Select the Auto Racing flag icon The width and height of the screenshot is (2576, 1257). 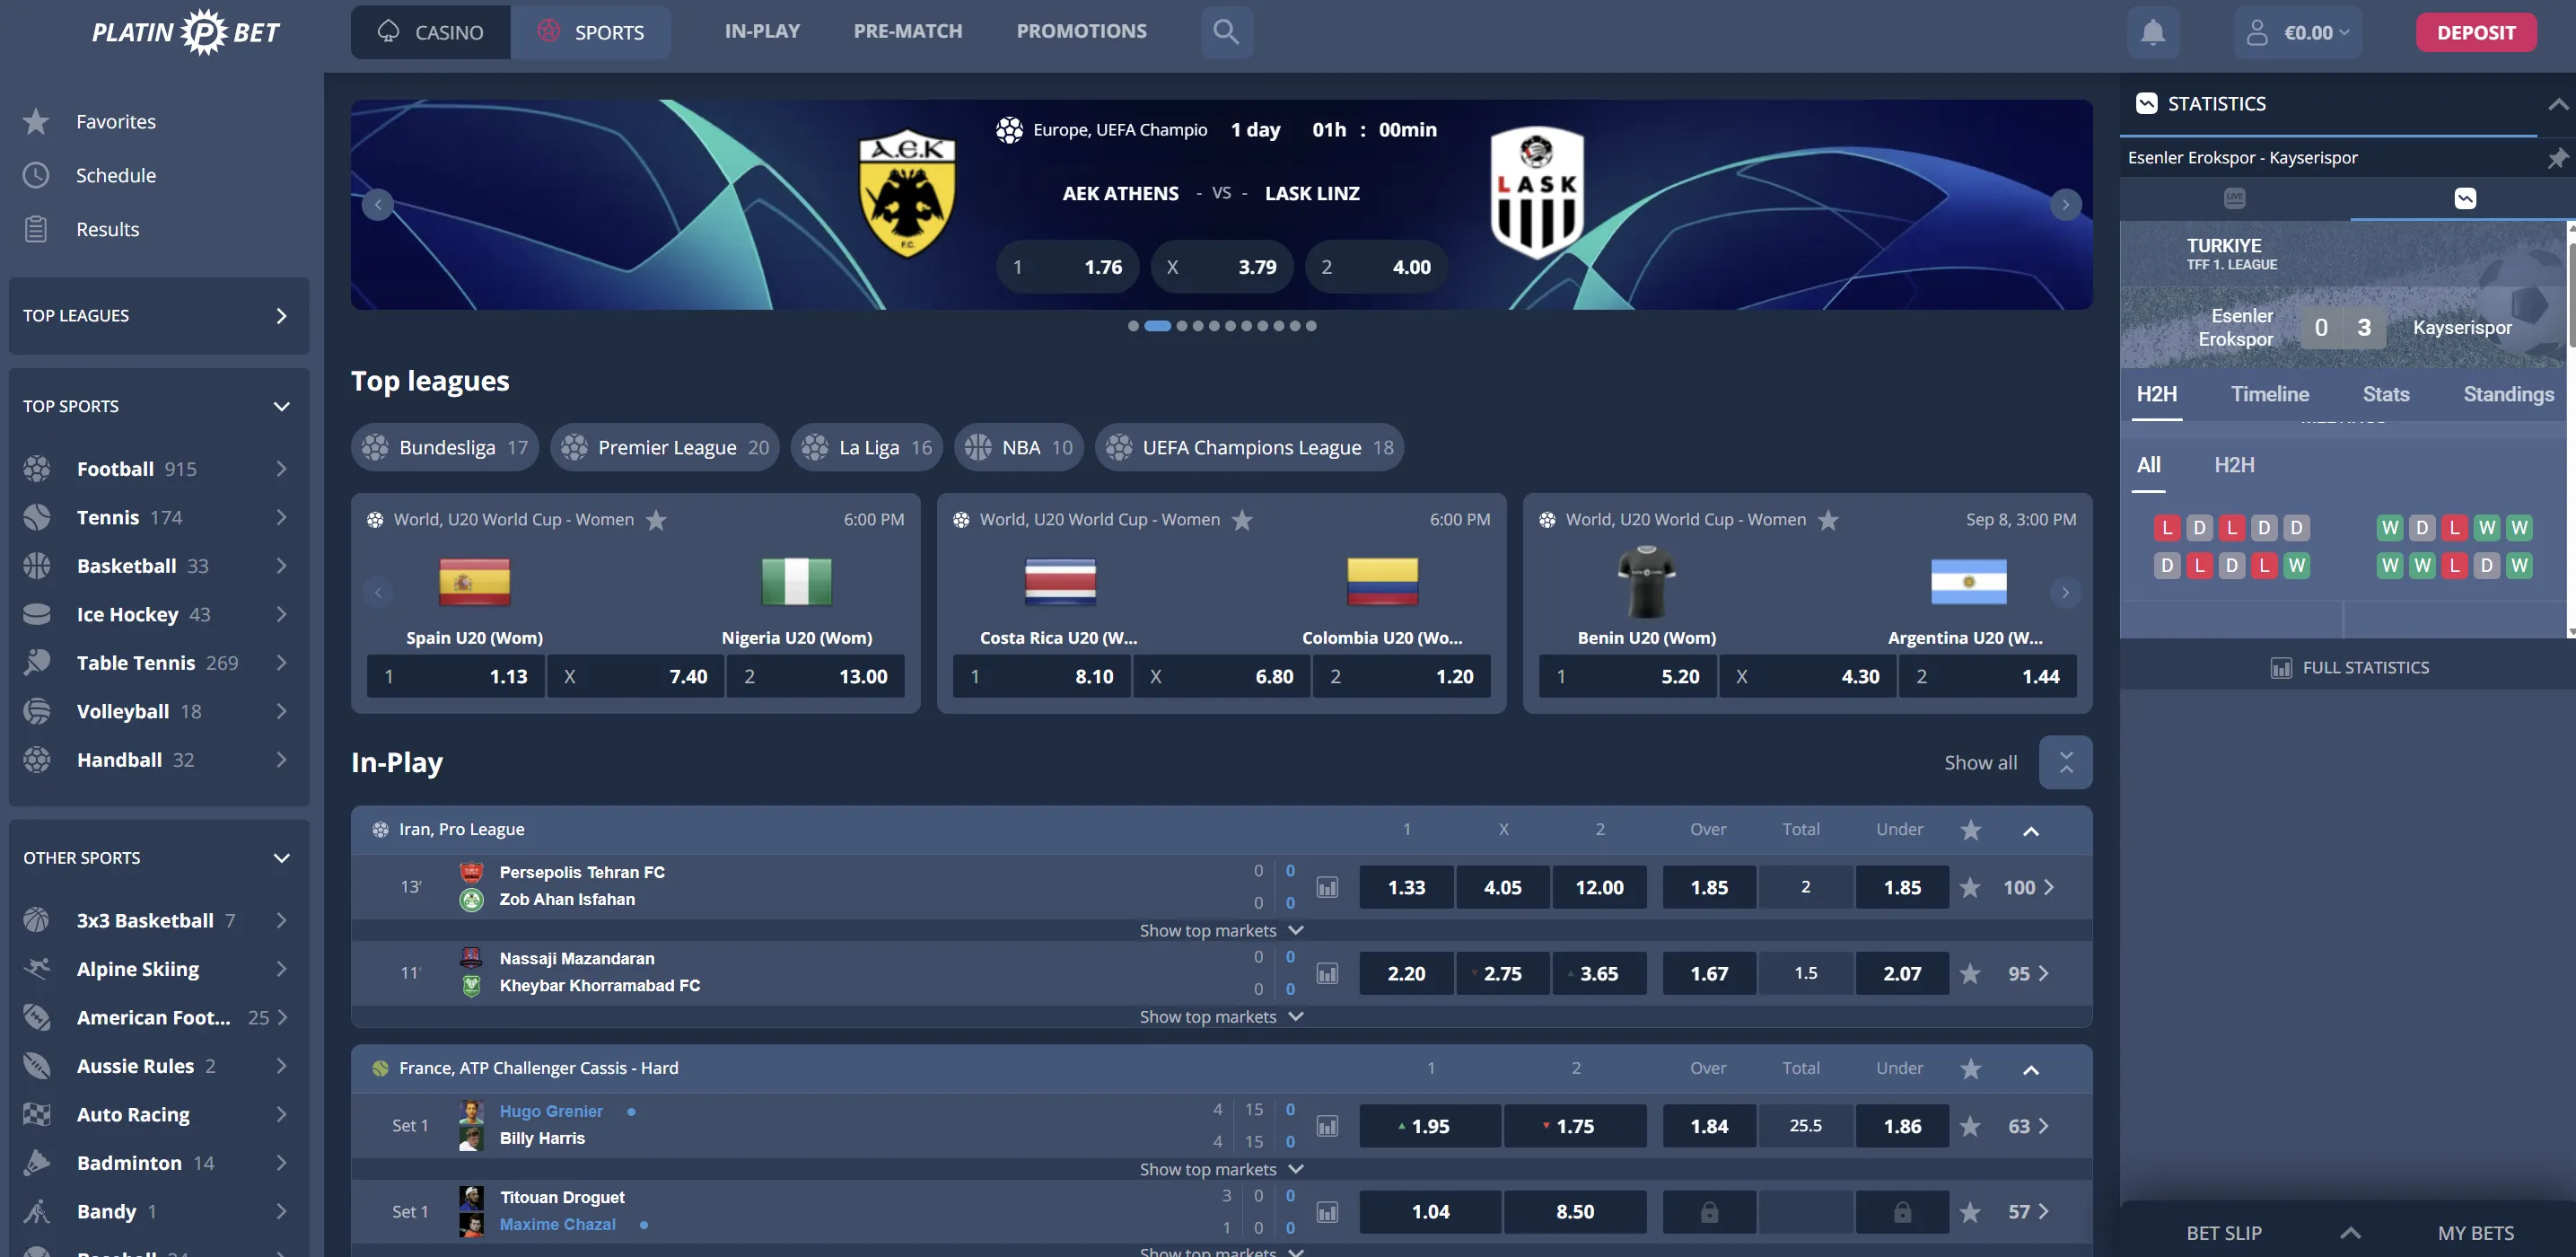click(x=37, y=1114)
